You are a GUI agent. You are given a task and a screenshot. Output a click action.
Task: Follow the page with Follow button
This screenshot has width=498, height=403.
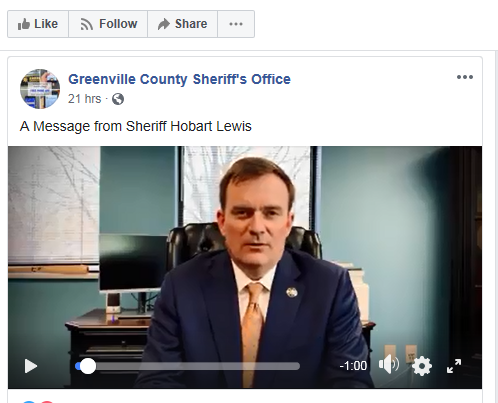pyautogui.click(x=108, y=24)
